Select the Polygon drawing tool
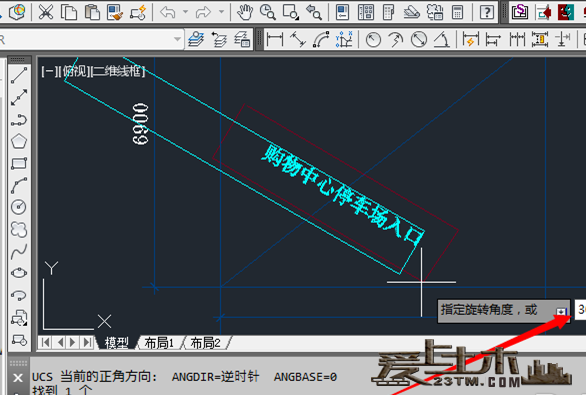Screen dimensions: 586x395 pyautogui.click(x=19, y=141)
